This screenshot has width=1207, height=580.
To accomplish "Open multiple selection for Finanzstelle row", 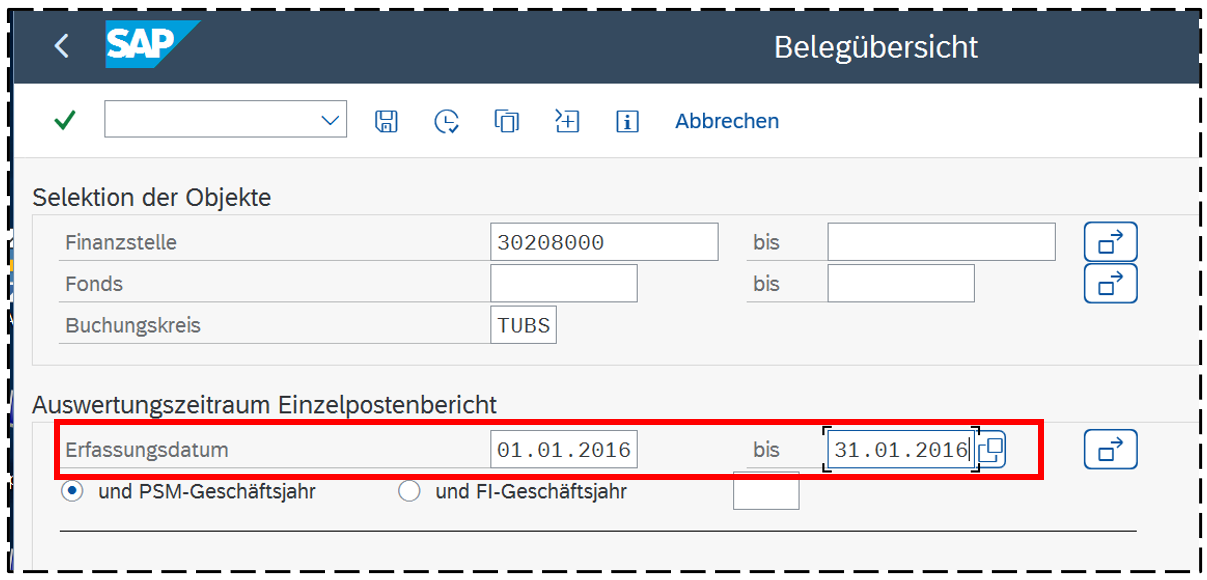I will [1110, 242].
